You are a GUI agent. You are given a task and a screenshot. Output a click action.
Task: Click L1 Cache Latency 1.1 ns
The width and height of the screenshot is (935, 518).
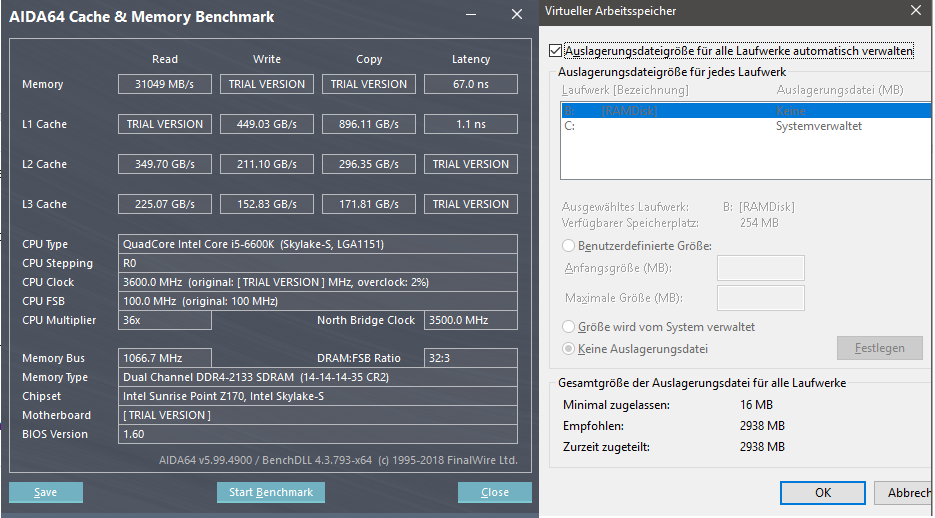(470, 124)
